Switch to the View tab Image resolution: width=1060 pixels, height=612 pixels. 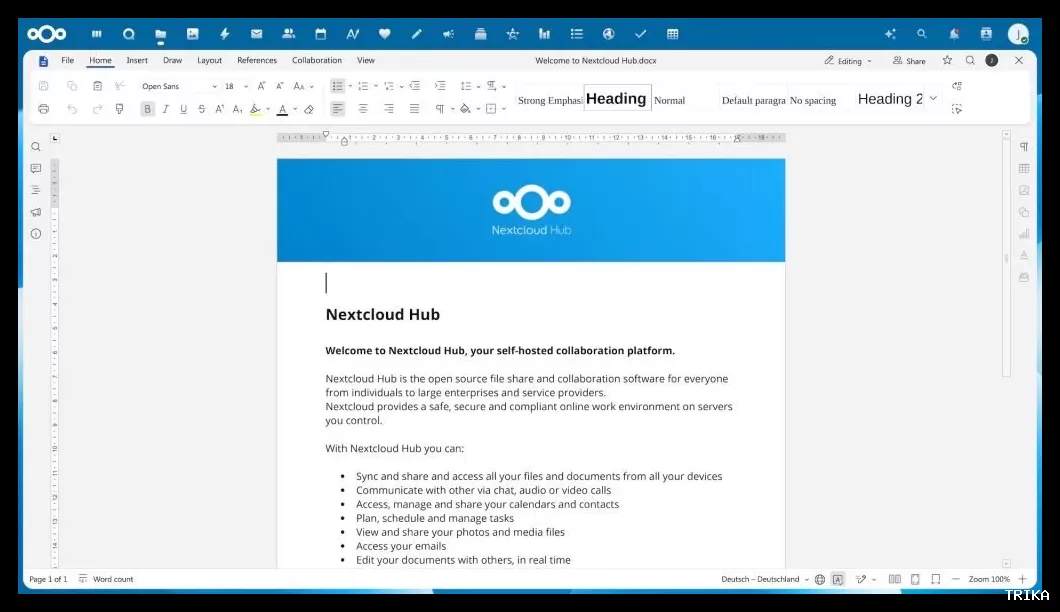point(366,60)
